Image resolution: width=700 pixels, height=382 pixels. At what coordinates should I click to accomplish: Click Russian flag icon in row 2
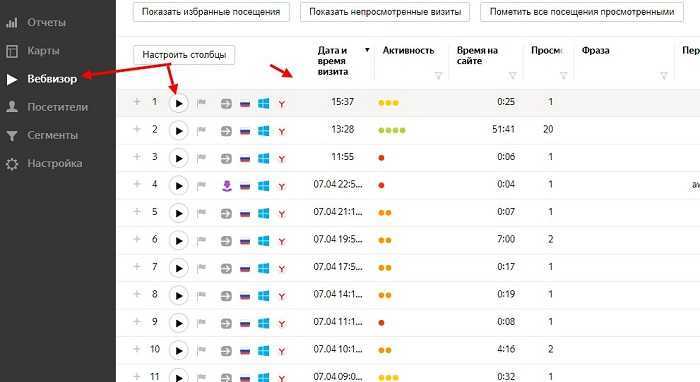tap(245, 131)
